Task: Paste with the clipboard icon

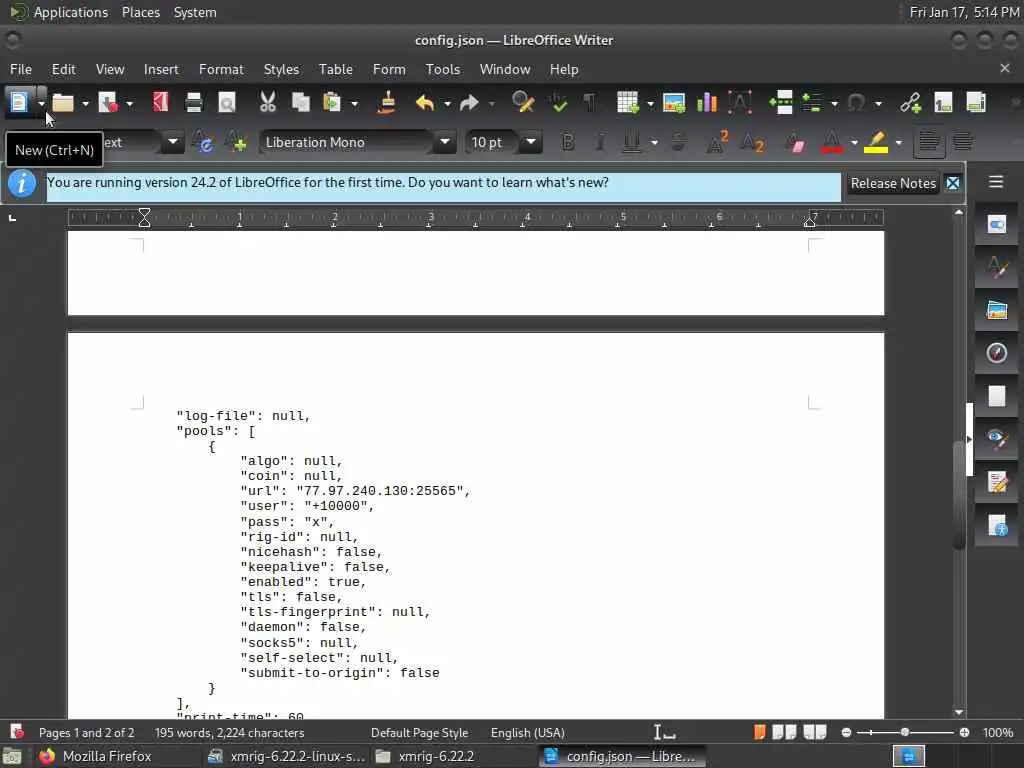Action: tap(332, 103)
